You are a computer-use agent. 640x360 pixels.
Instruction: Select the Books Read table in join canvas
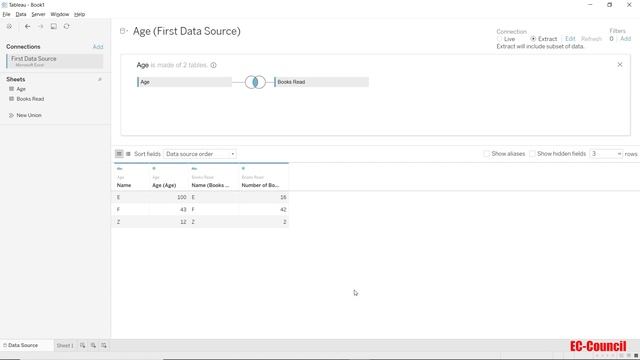[x=322, y=82]
